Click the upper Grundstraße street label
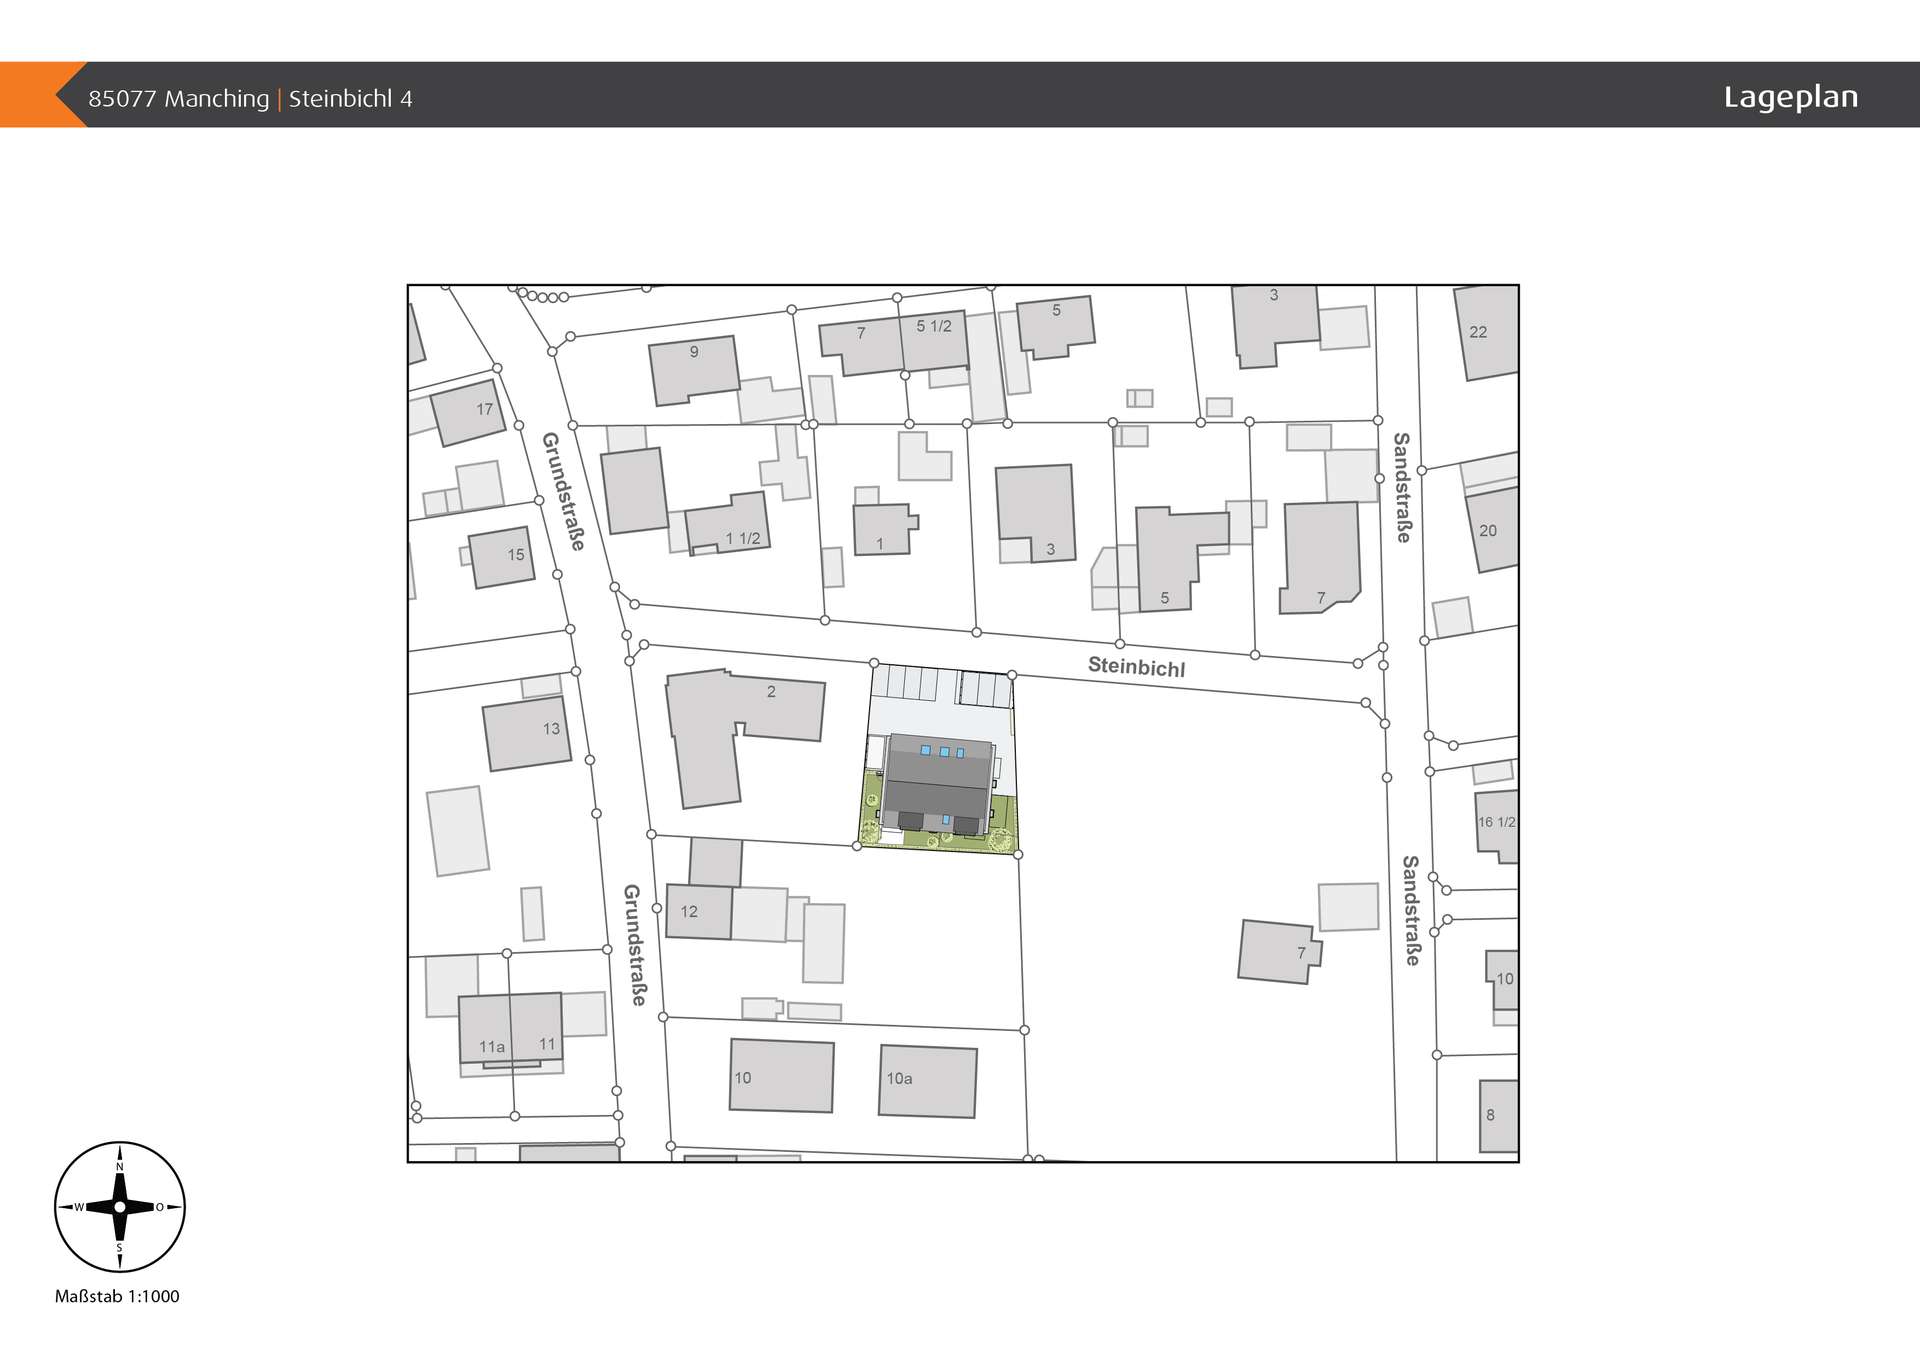The image size is (1920, 1357). click(x=563, y=491)
